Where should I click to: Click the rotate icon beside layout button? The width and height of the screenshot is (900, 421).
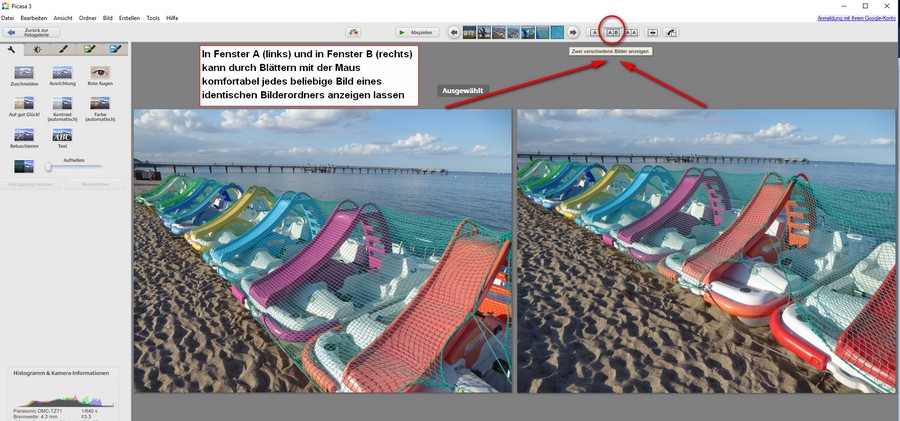672,33
